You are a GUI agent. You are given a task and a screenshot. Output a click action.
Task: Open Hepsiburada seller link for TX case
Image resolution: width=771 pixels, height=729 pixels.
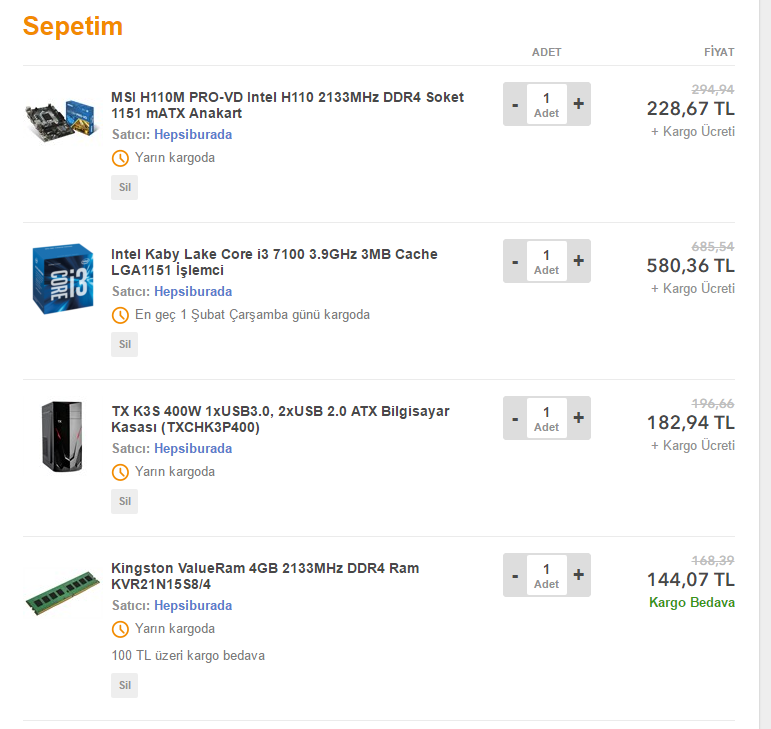tap(193, 449)
